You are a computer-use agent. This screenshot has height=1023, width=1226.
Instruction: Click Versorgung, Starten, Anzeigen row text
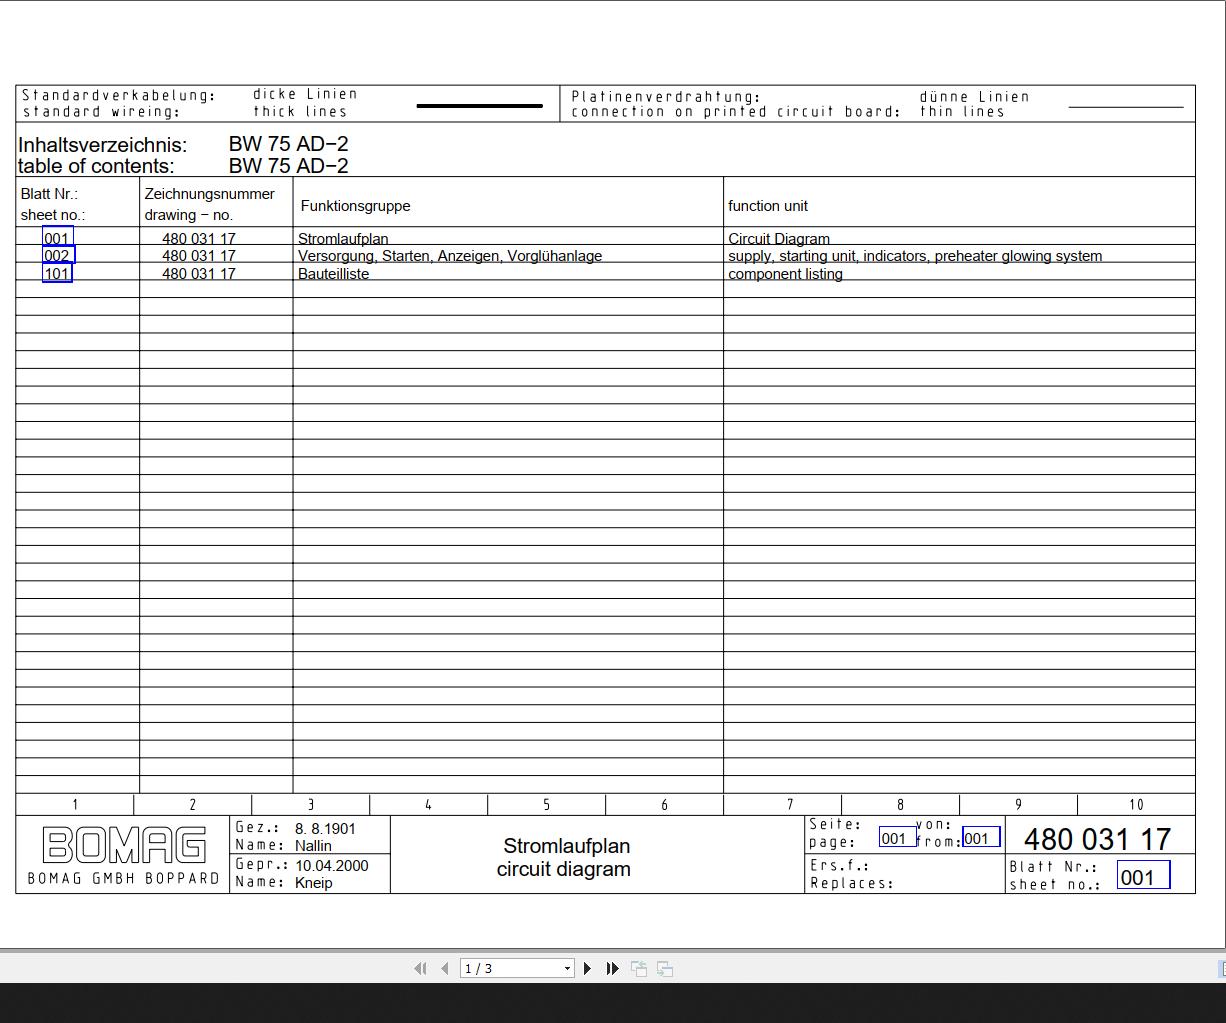click(x=450, y=256)
